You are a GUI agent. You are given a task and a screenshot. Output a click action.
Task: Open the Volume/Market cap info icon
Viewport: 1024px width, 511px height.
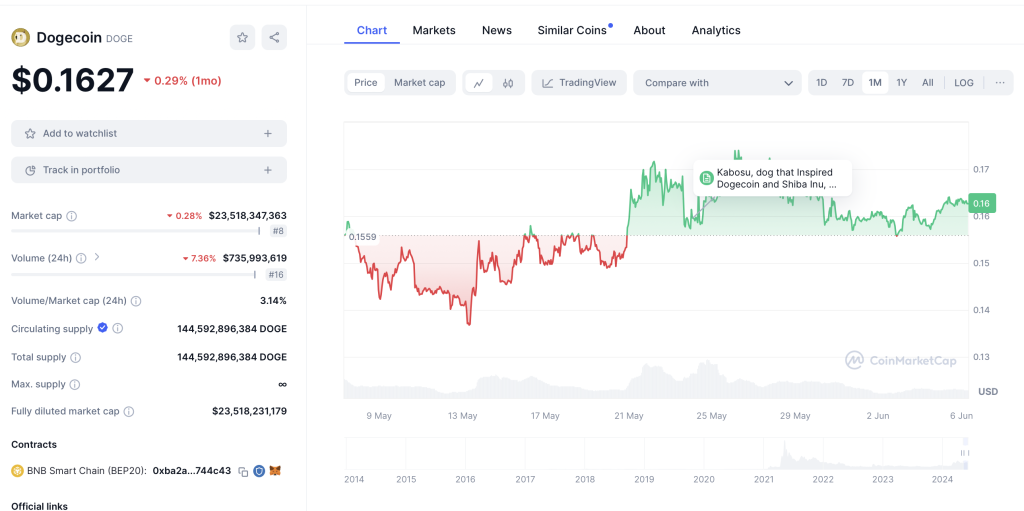[x=136, y=301]
